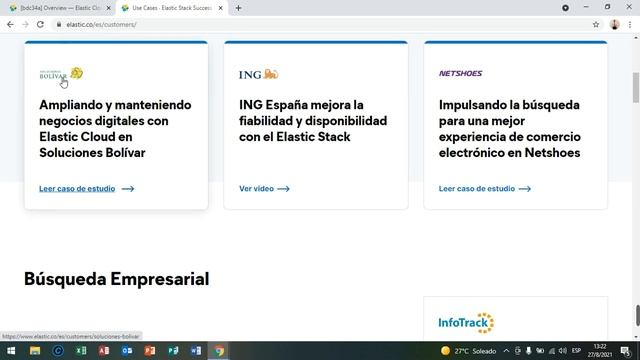Go back to the previous page
This screenshot has width=640, height=360.
pyautogui.click(x=10, y=24)
